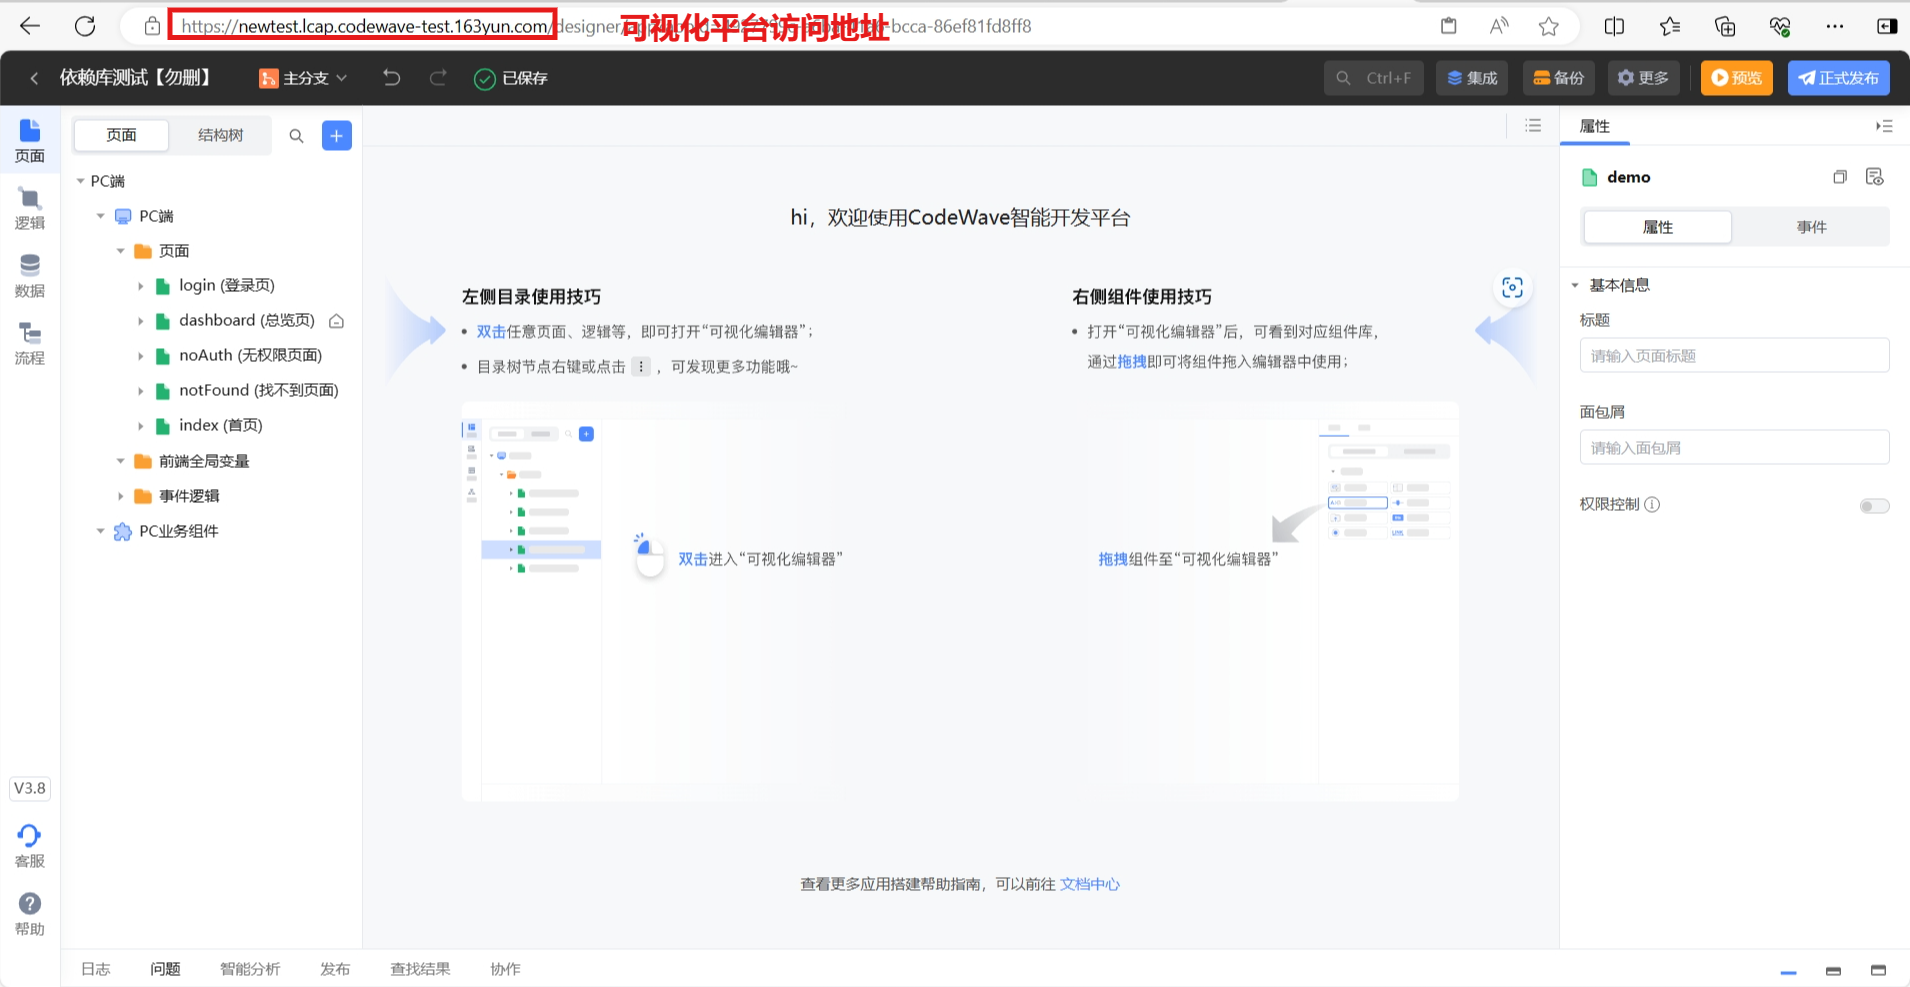Open the 日志 bottom tab

[96, 969]
